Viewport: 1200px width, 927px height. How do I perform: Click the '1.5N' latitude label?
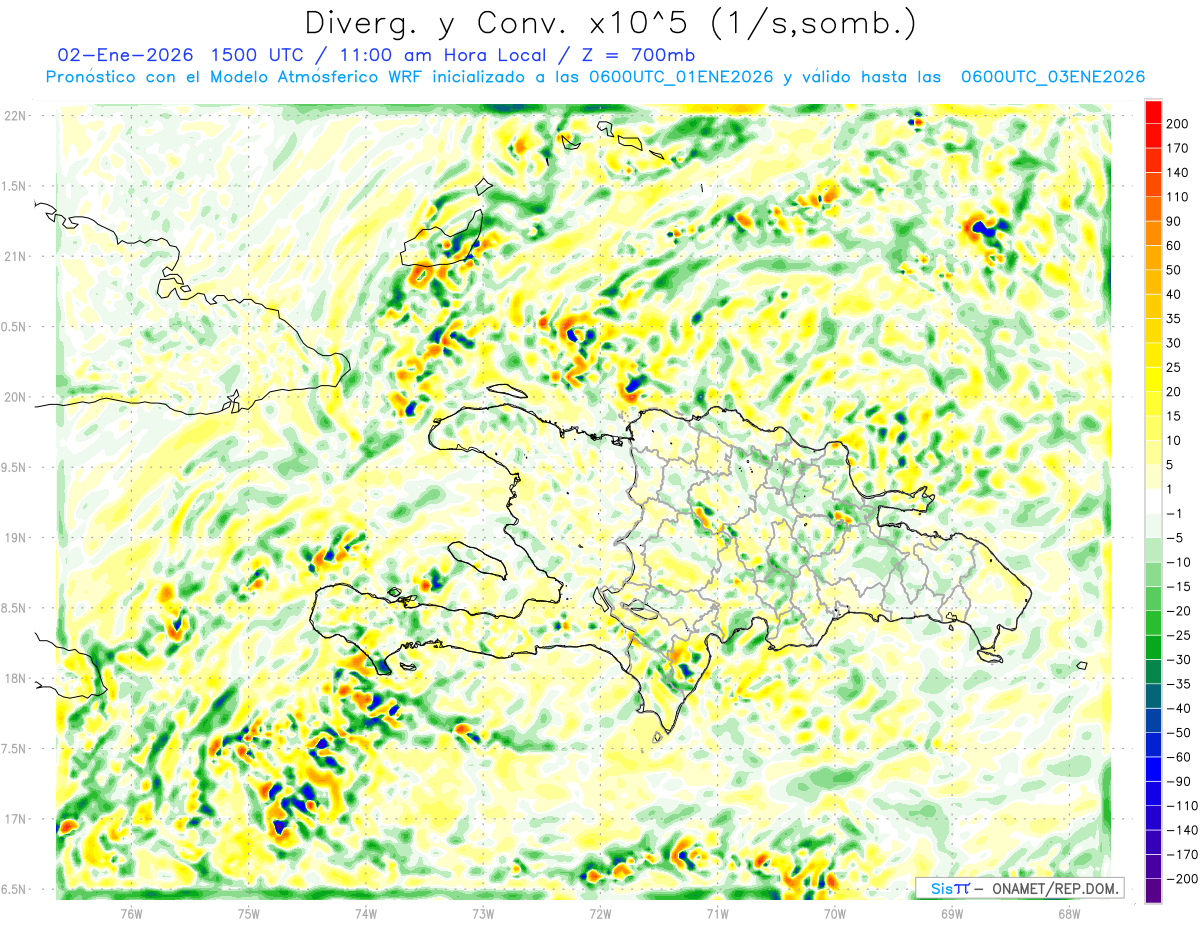15,186
